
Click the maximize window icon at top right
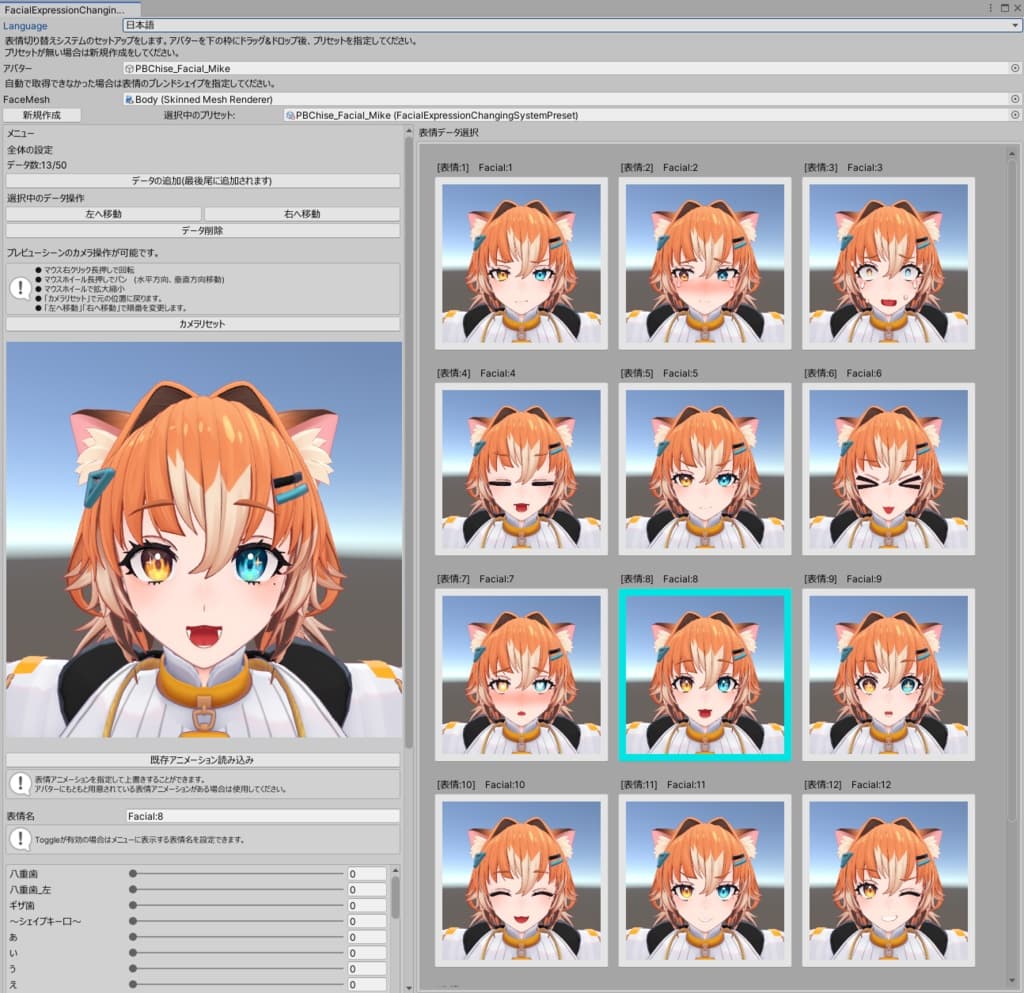[1003, 7]
